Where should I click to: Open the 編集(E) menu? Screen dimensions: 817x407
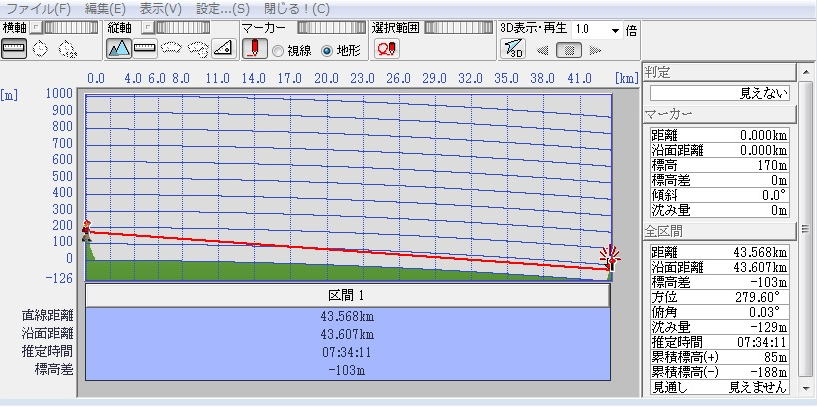coord(105,9)
